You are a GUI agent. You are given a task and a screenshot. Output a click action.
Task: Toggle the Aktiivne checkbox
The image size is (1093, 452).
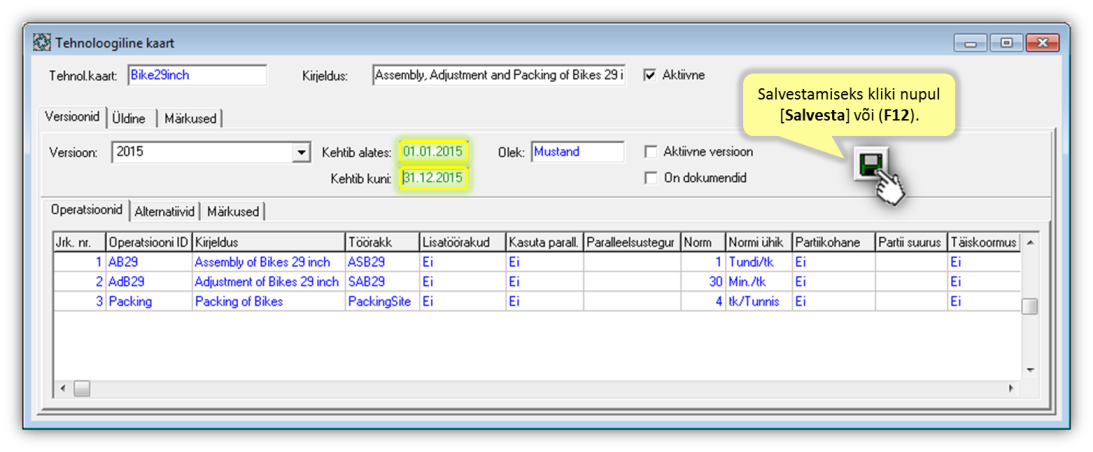point(650,75)
